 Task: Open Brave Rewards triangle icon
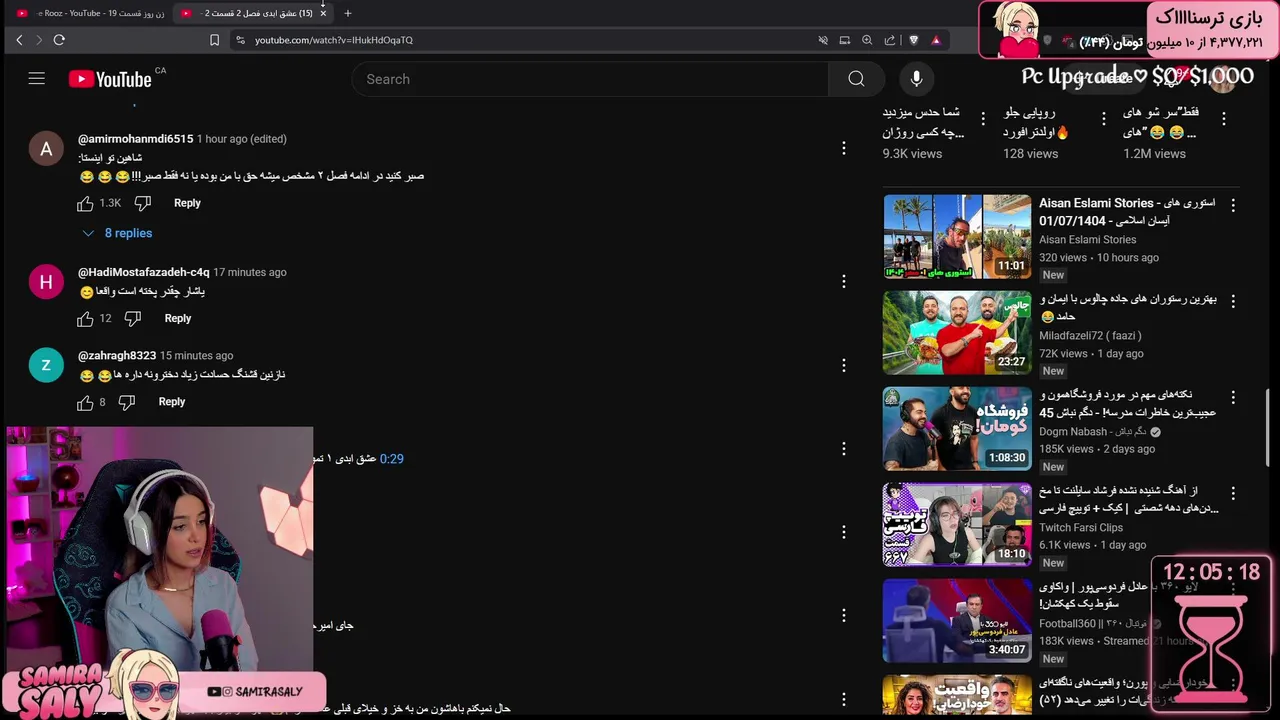[x=936, y=40]
